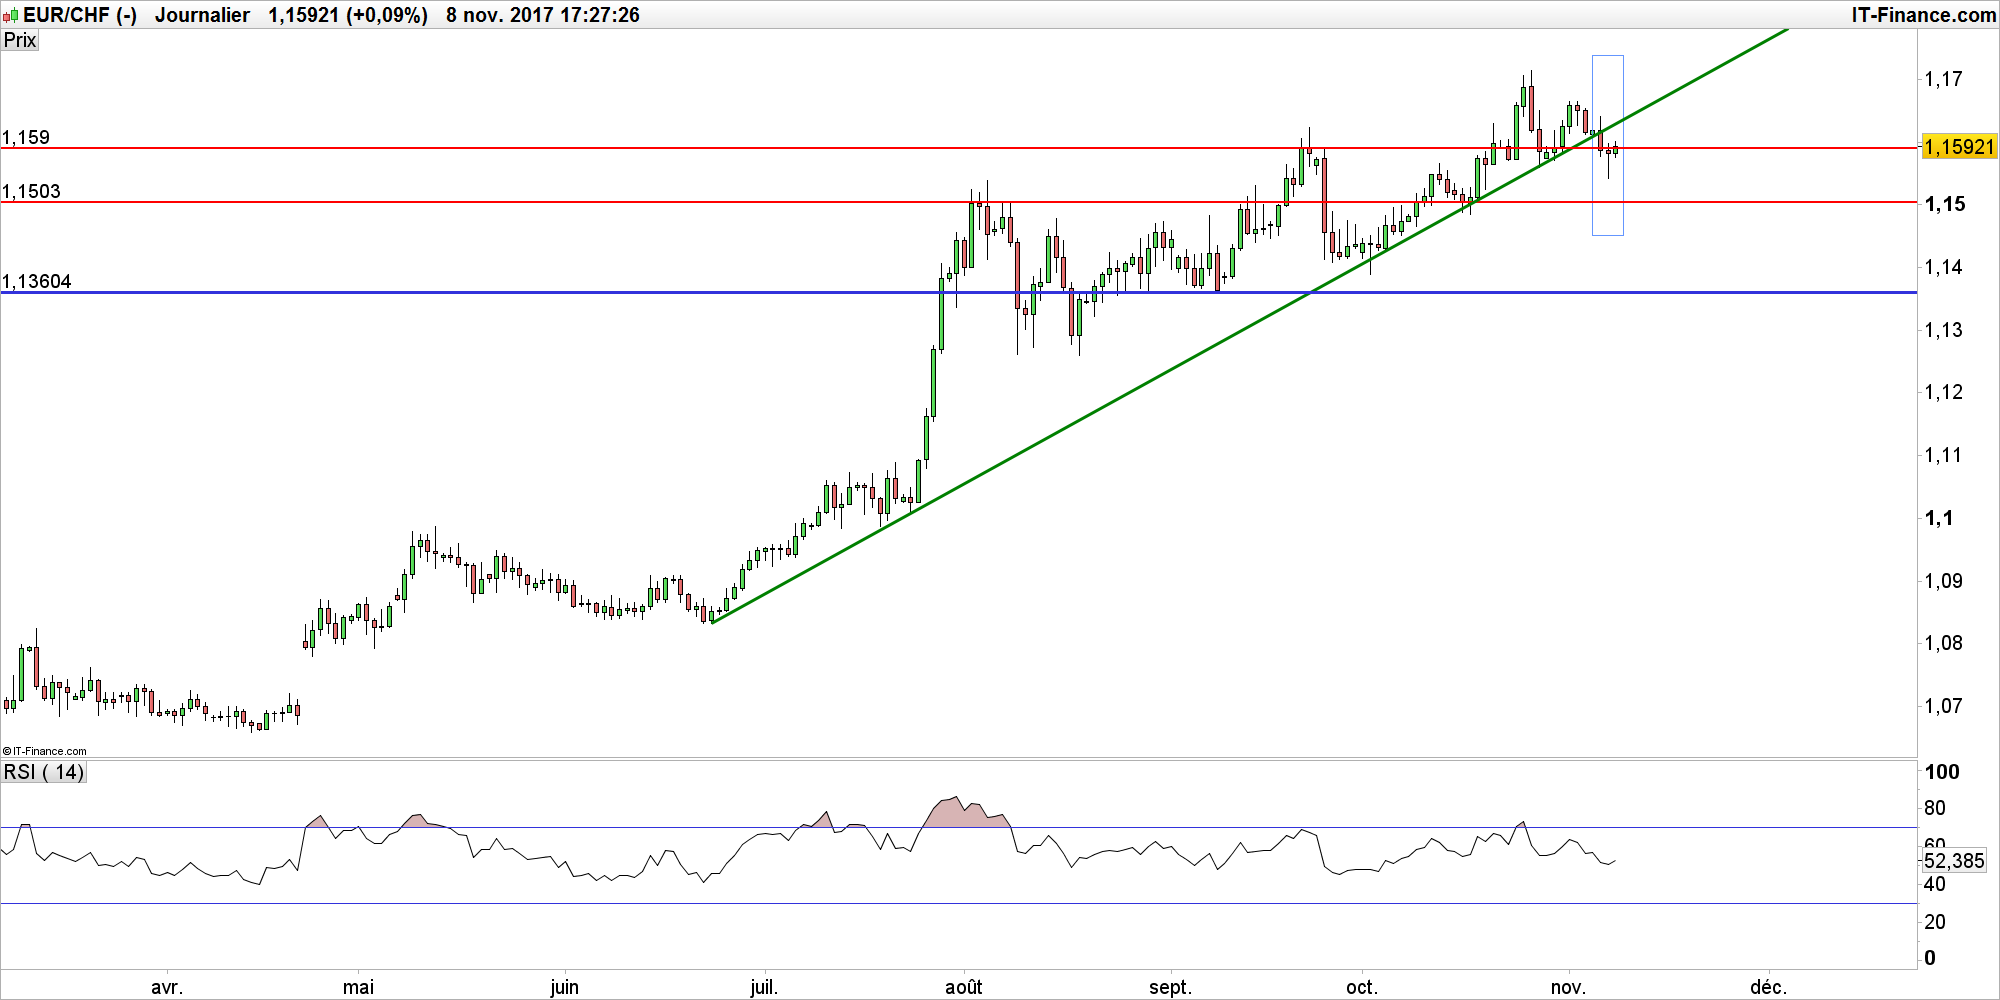
Task: Click the price value 1,15921 (+0,09%) in header
Action: (348, 15)
